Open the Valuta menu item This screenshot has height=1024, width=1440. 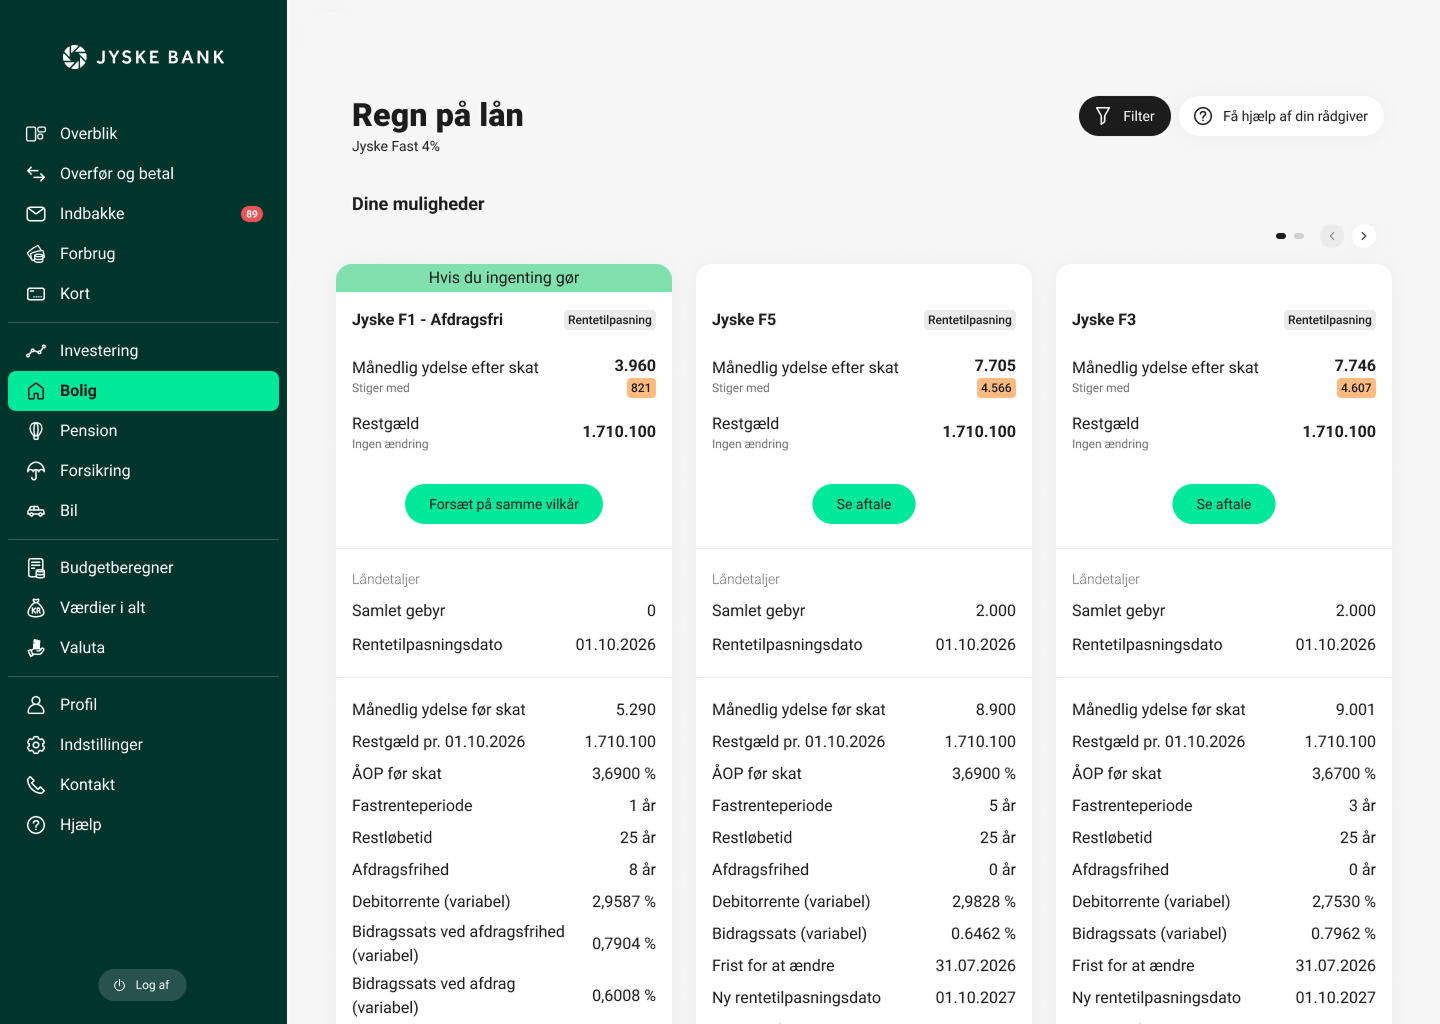(x=143, y=648)
